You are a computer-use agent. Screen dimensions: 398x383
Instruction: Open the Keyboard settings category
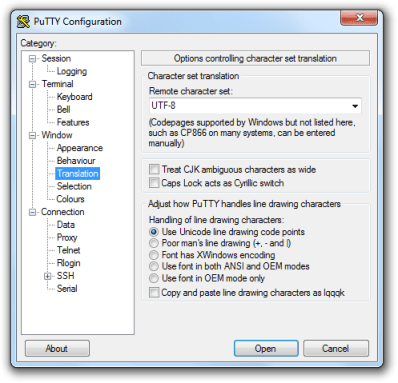[74, 97]
